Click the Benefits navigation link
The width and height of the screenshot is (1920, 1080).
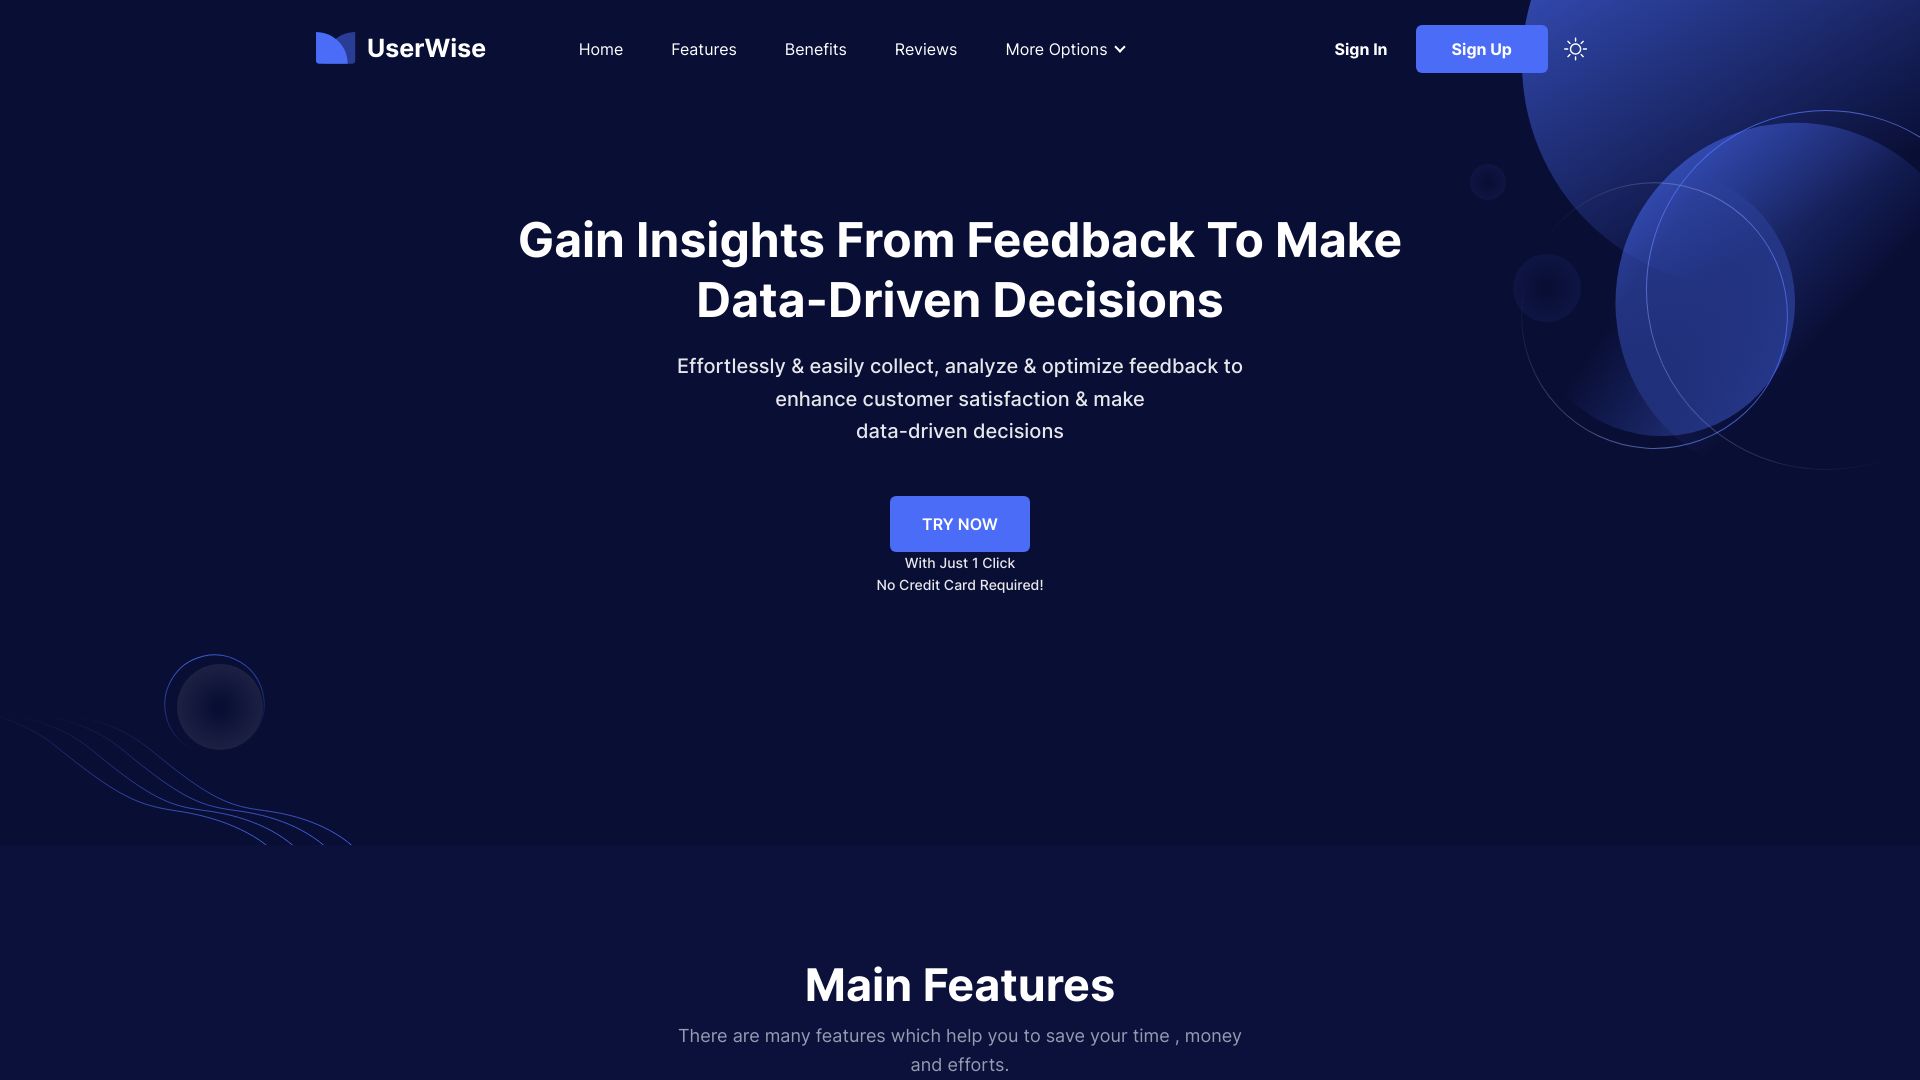click(815, 49)
